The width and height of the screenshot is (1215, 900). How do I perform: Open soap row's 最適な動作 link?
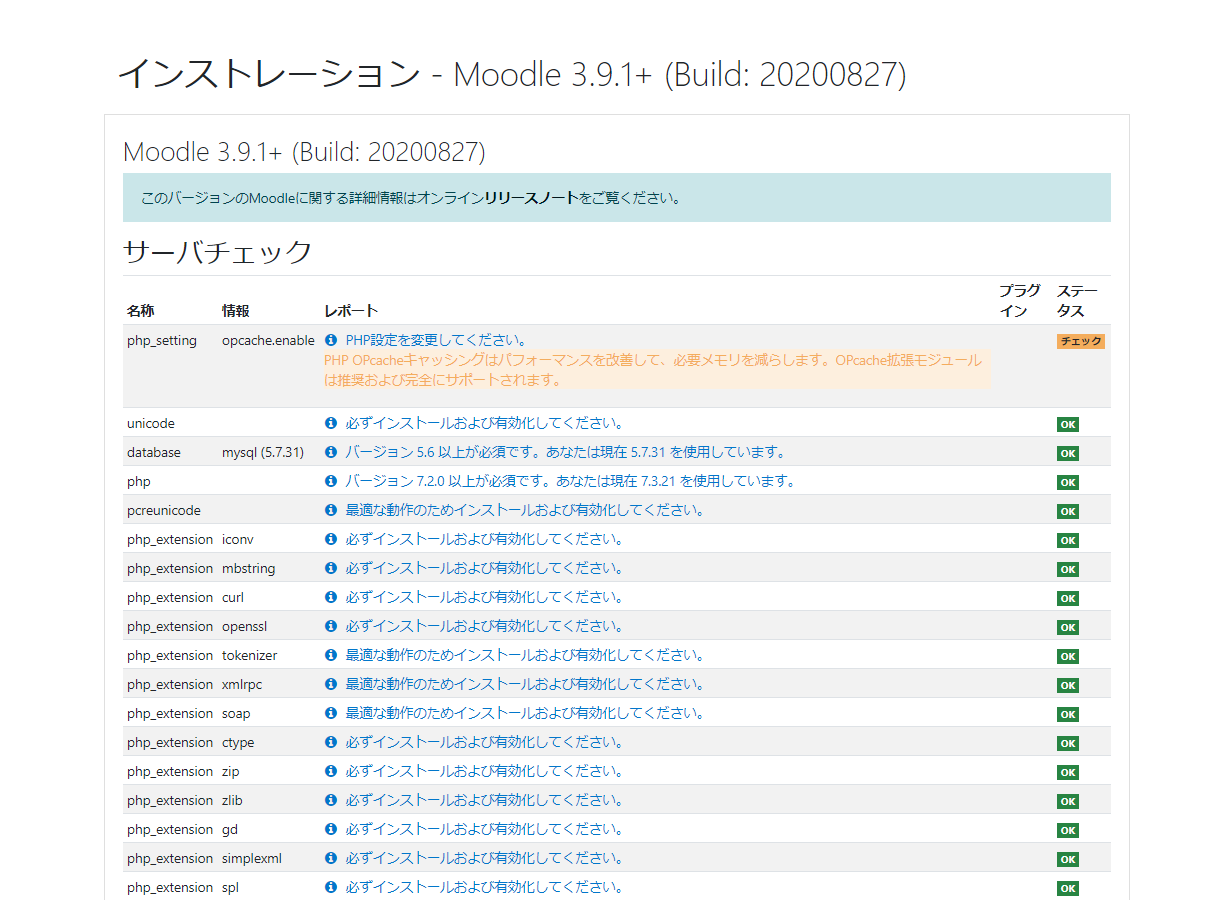525,713
